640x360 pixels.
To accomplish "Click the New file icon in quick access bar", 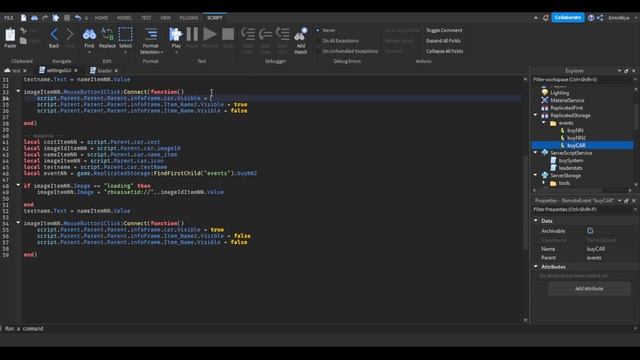I will [x=24, y=18].
